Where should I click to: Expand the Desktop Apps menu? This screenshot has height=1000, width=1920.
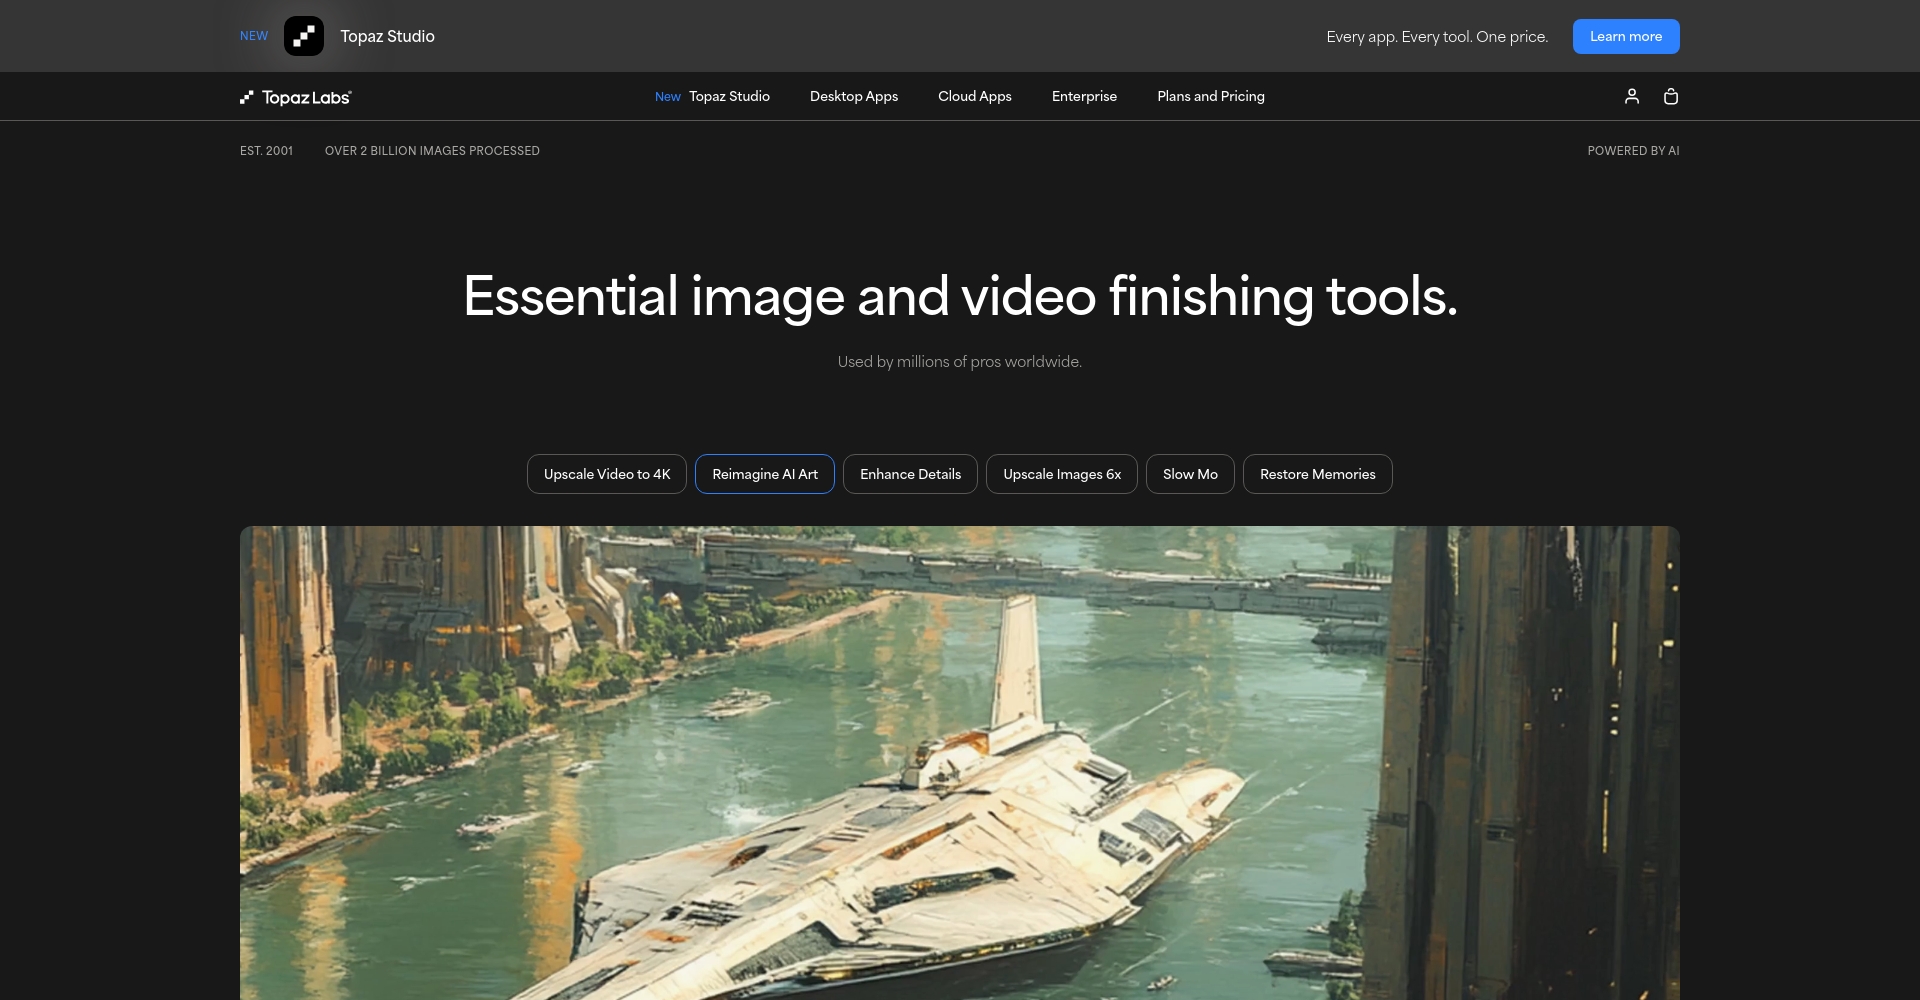pyautogui.click(x=853, y=96)
